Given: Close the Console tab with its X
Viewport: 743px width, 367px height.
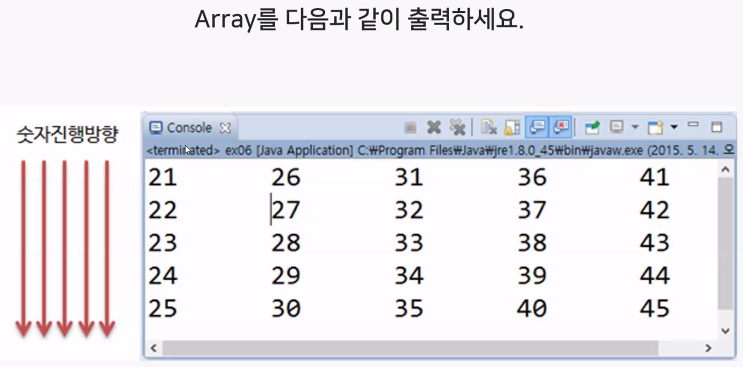Looking at the screenshot, I should (225, 128).
